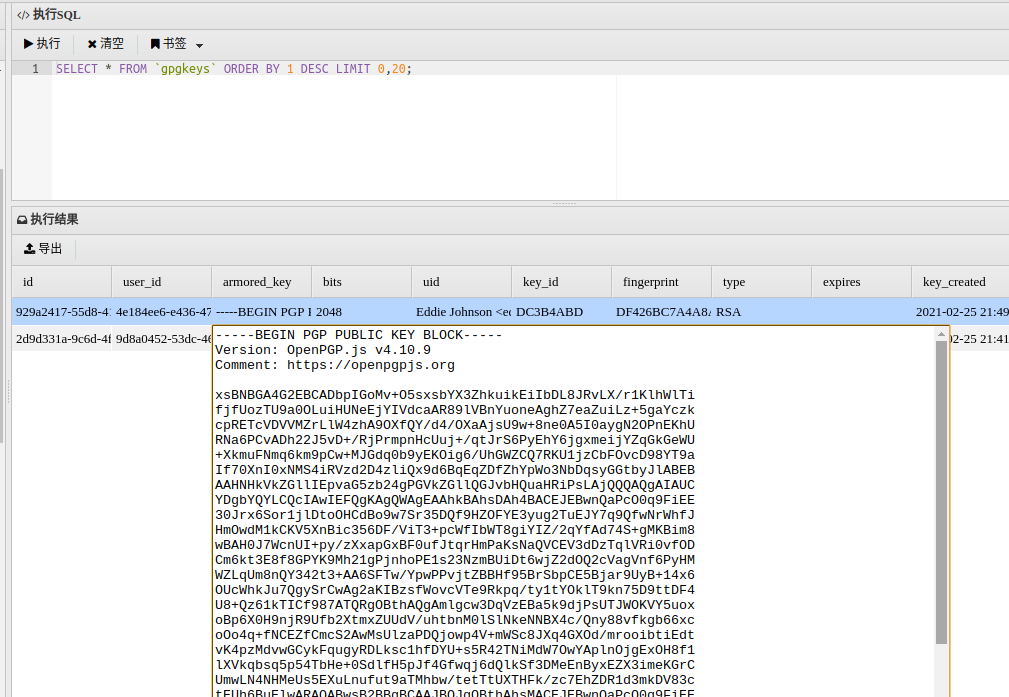Click the 执行SQL panel code icon

pyautogui.click(x=23, y=15)
